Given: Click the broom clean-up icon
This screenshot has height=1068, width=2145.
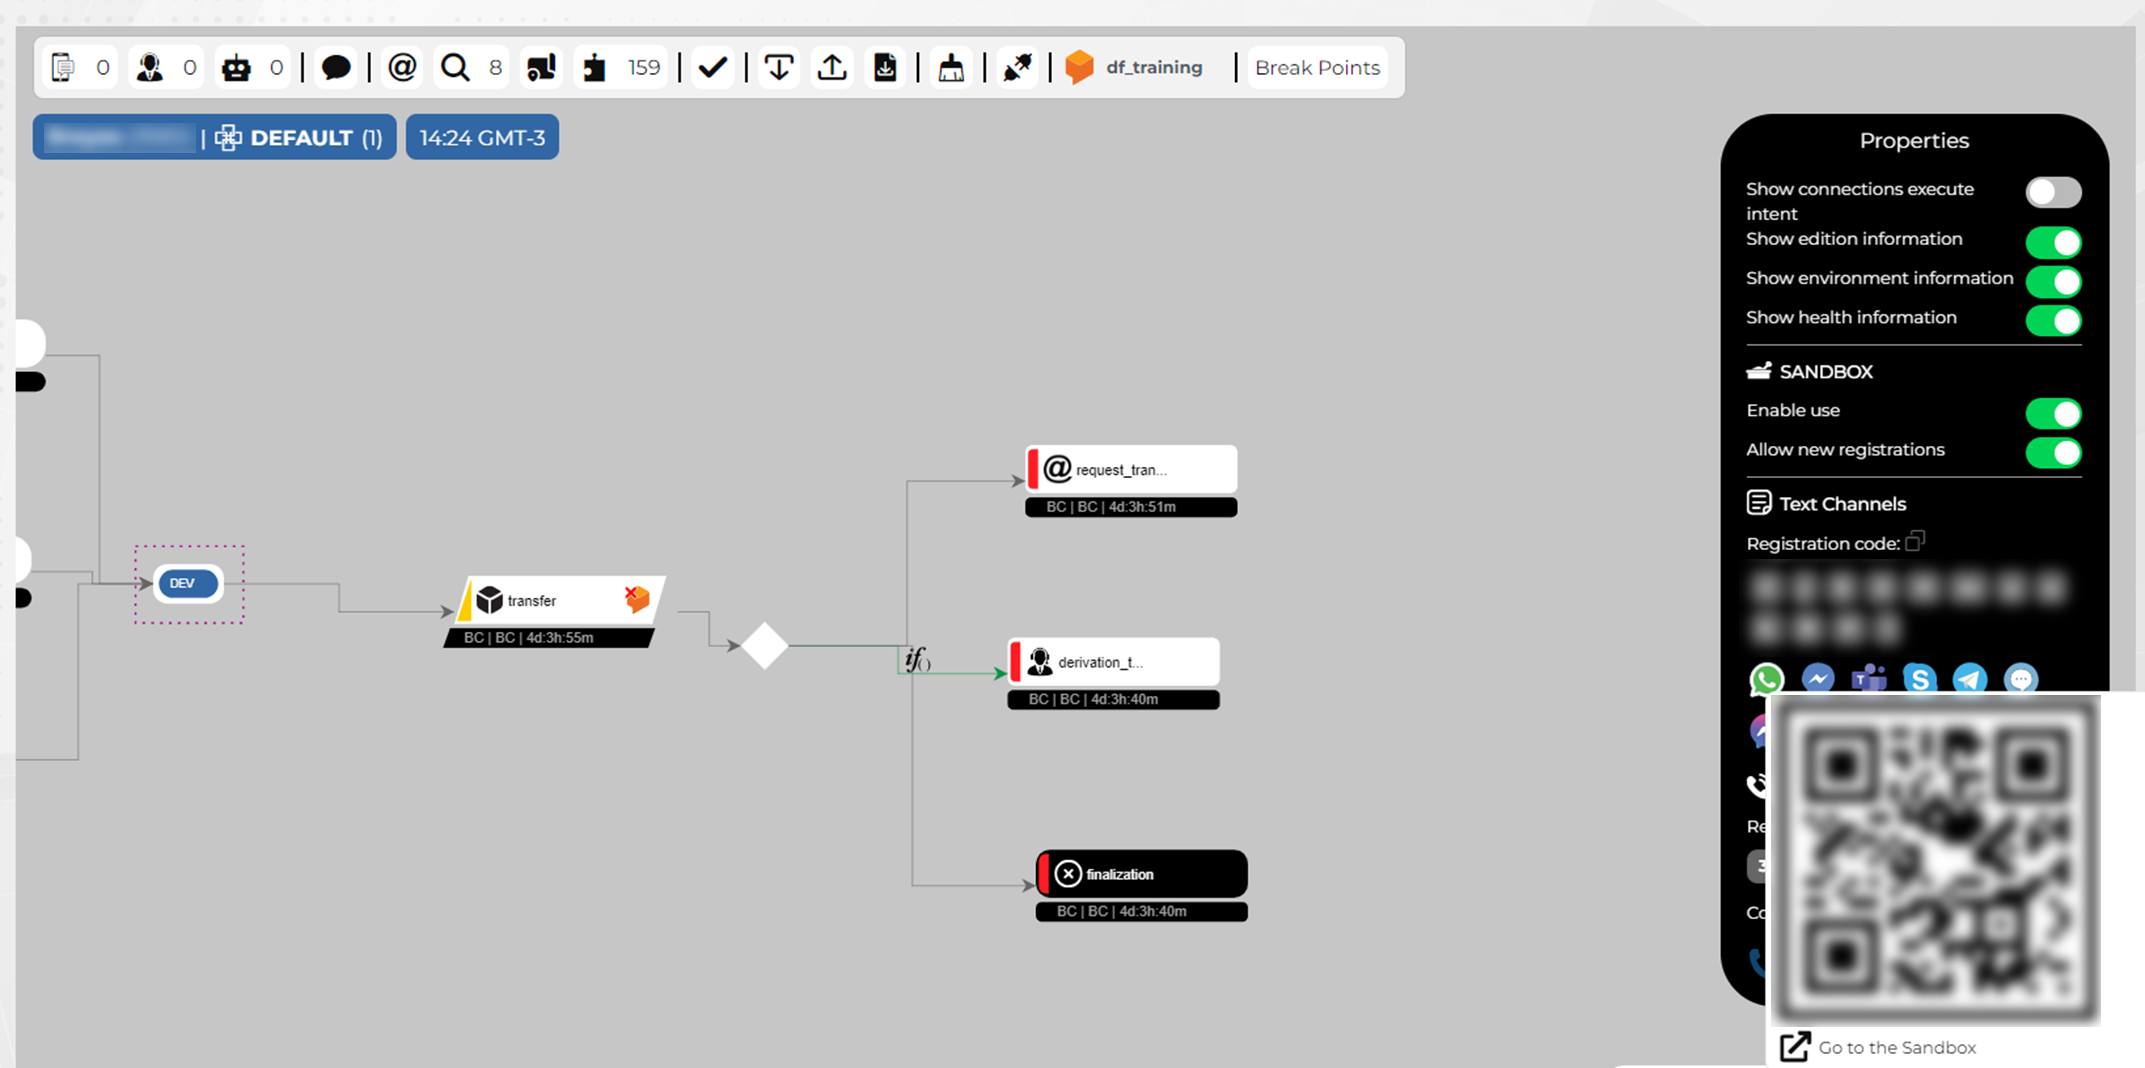Looking at the screenshot, I should coord(951,68).
